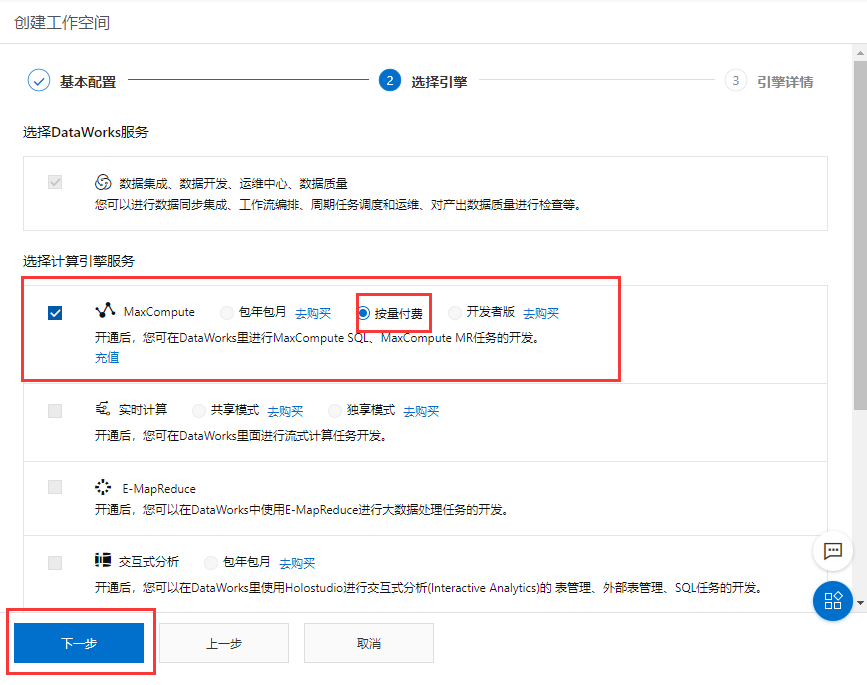The width and height of the screenshot is (867, 685).
Task: Click the scrollbar down arrow
Action: (x=860, y=603)
